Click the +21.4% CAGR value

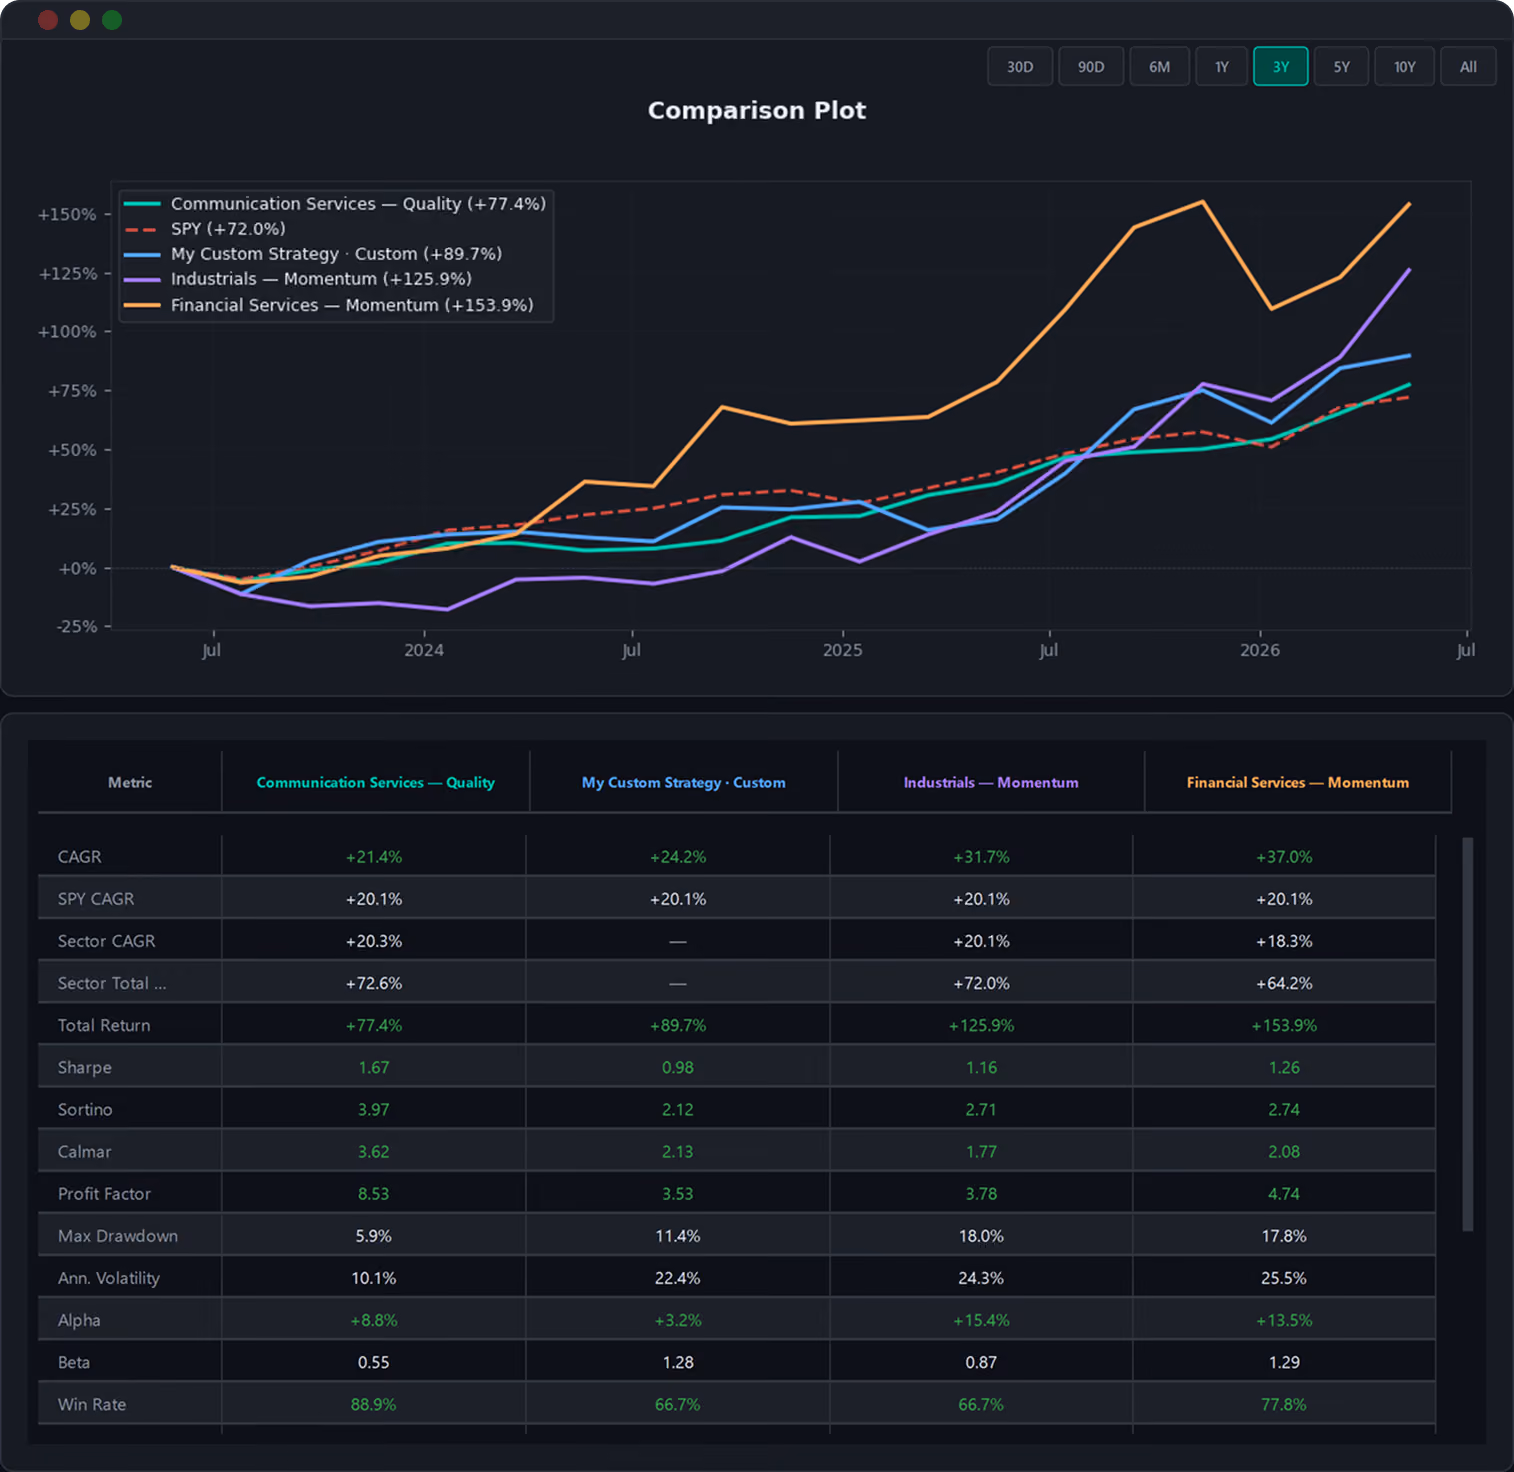point(374,857)
